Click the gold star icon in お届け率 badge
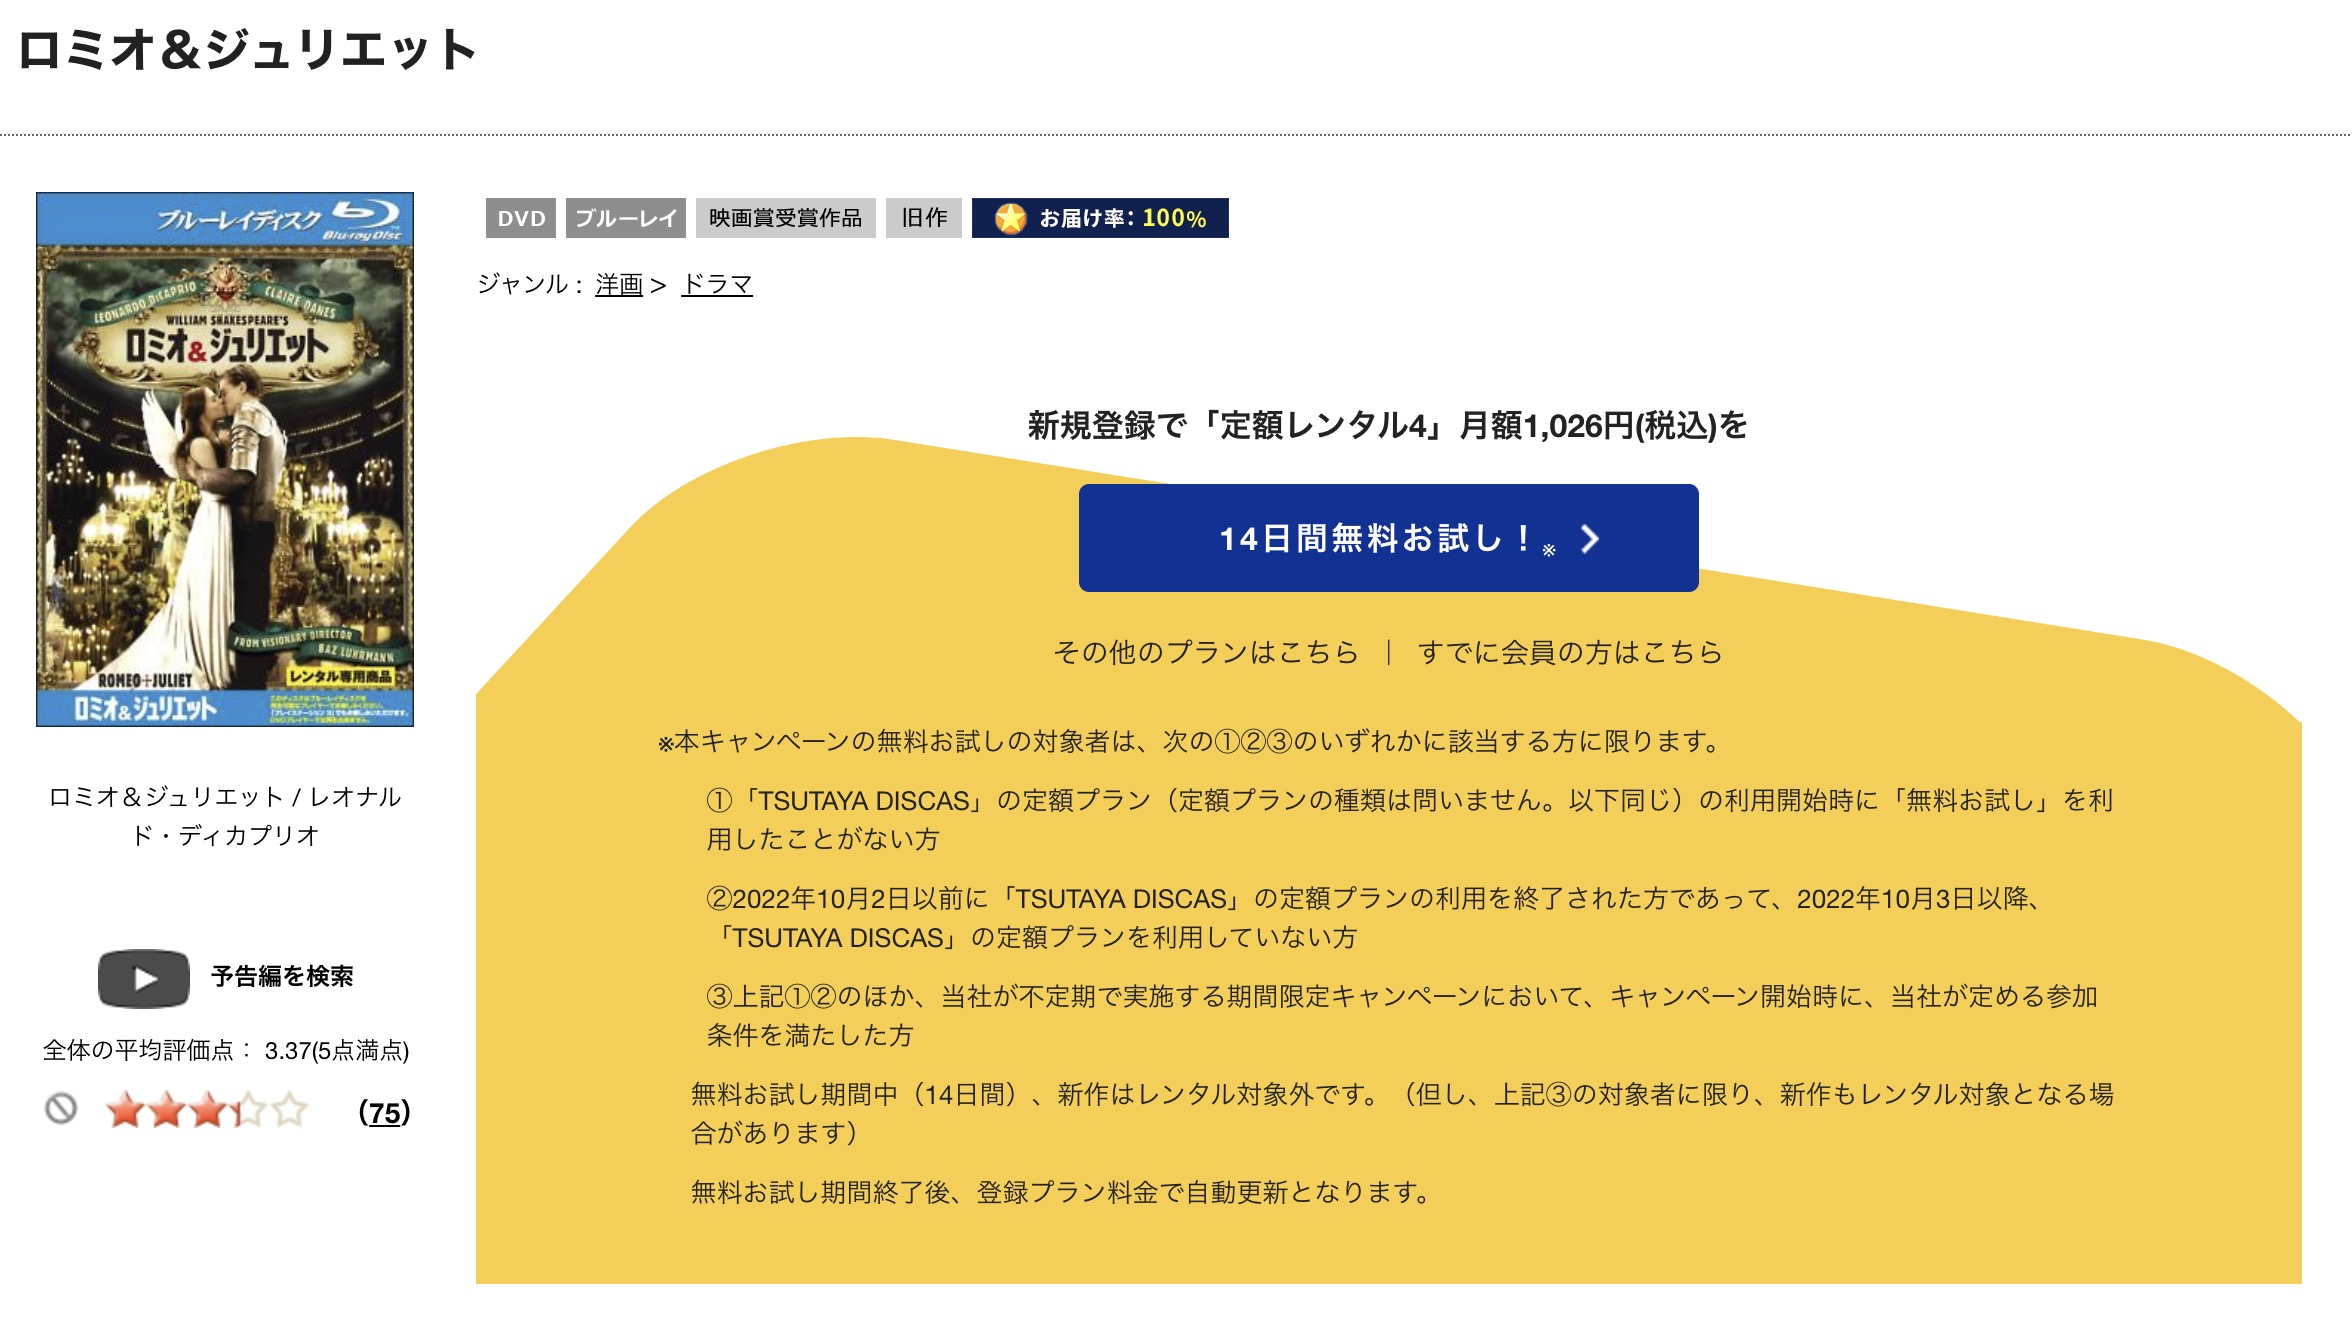The height and width of the screenshot is (1342, 2352). (1010, 218)
